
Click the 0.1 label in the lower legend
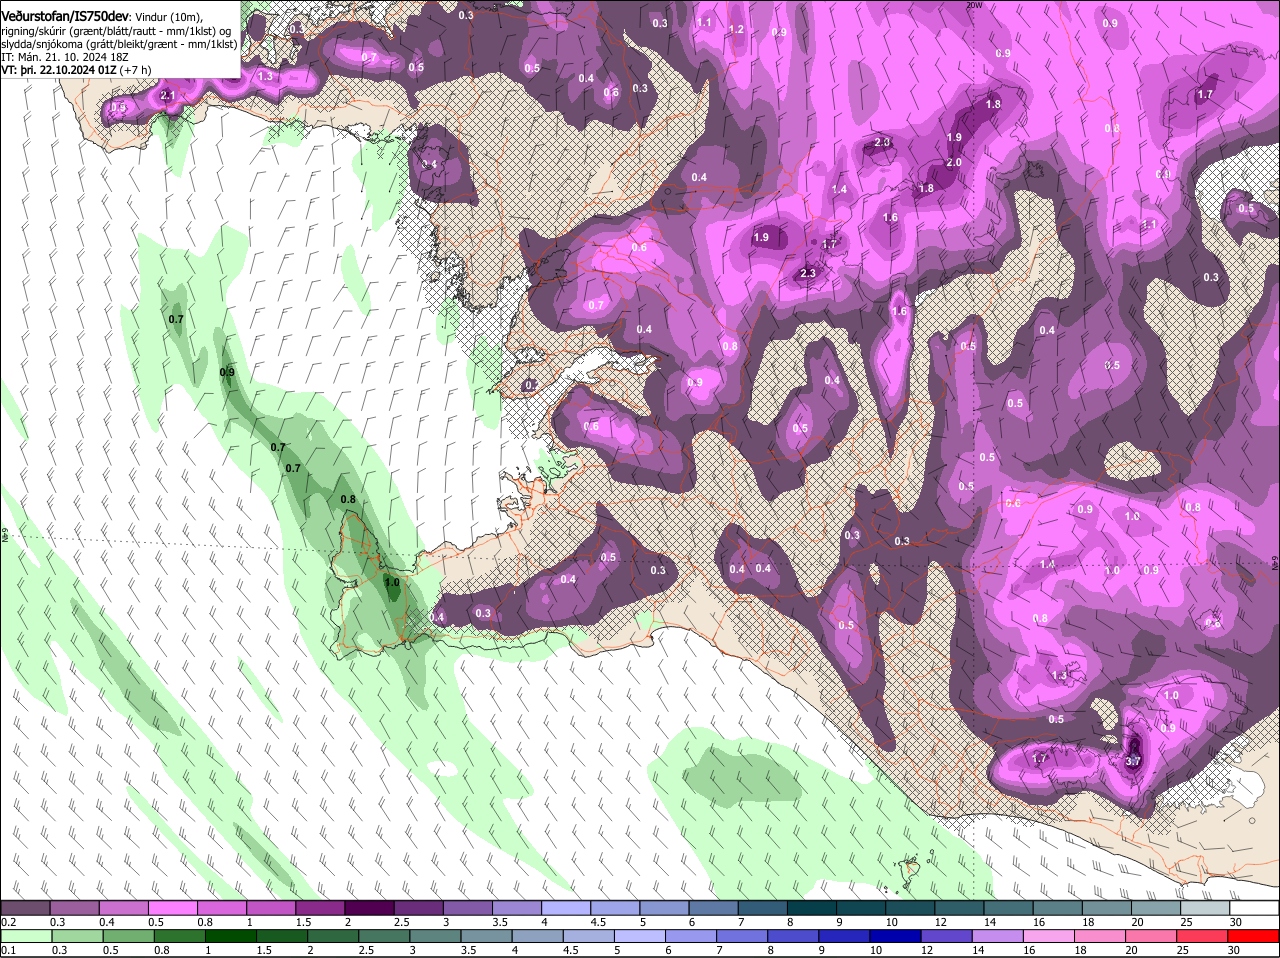click(8, 950)
